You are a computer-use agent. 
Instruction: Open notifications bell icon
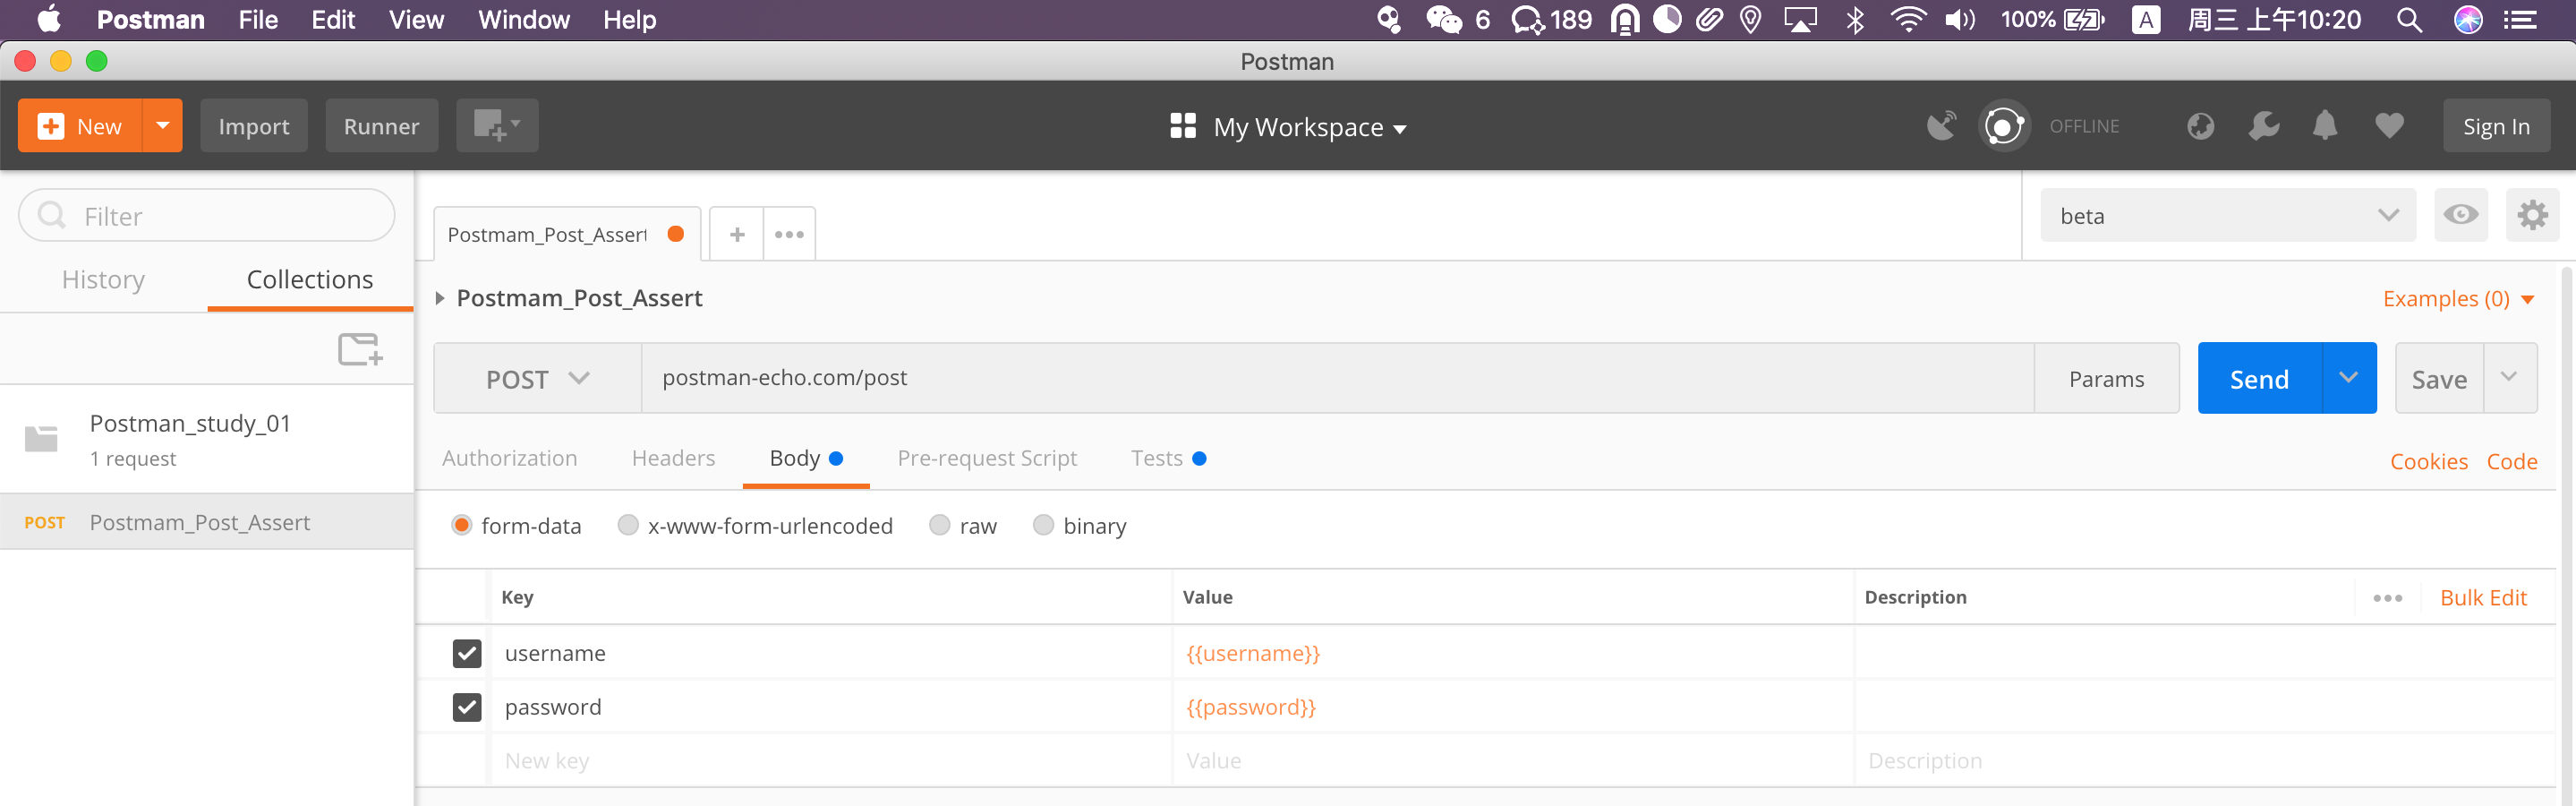2325,126
